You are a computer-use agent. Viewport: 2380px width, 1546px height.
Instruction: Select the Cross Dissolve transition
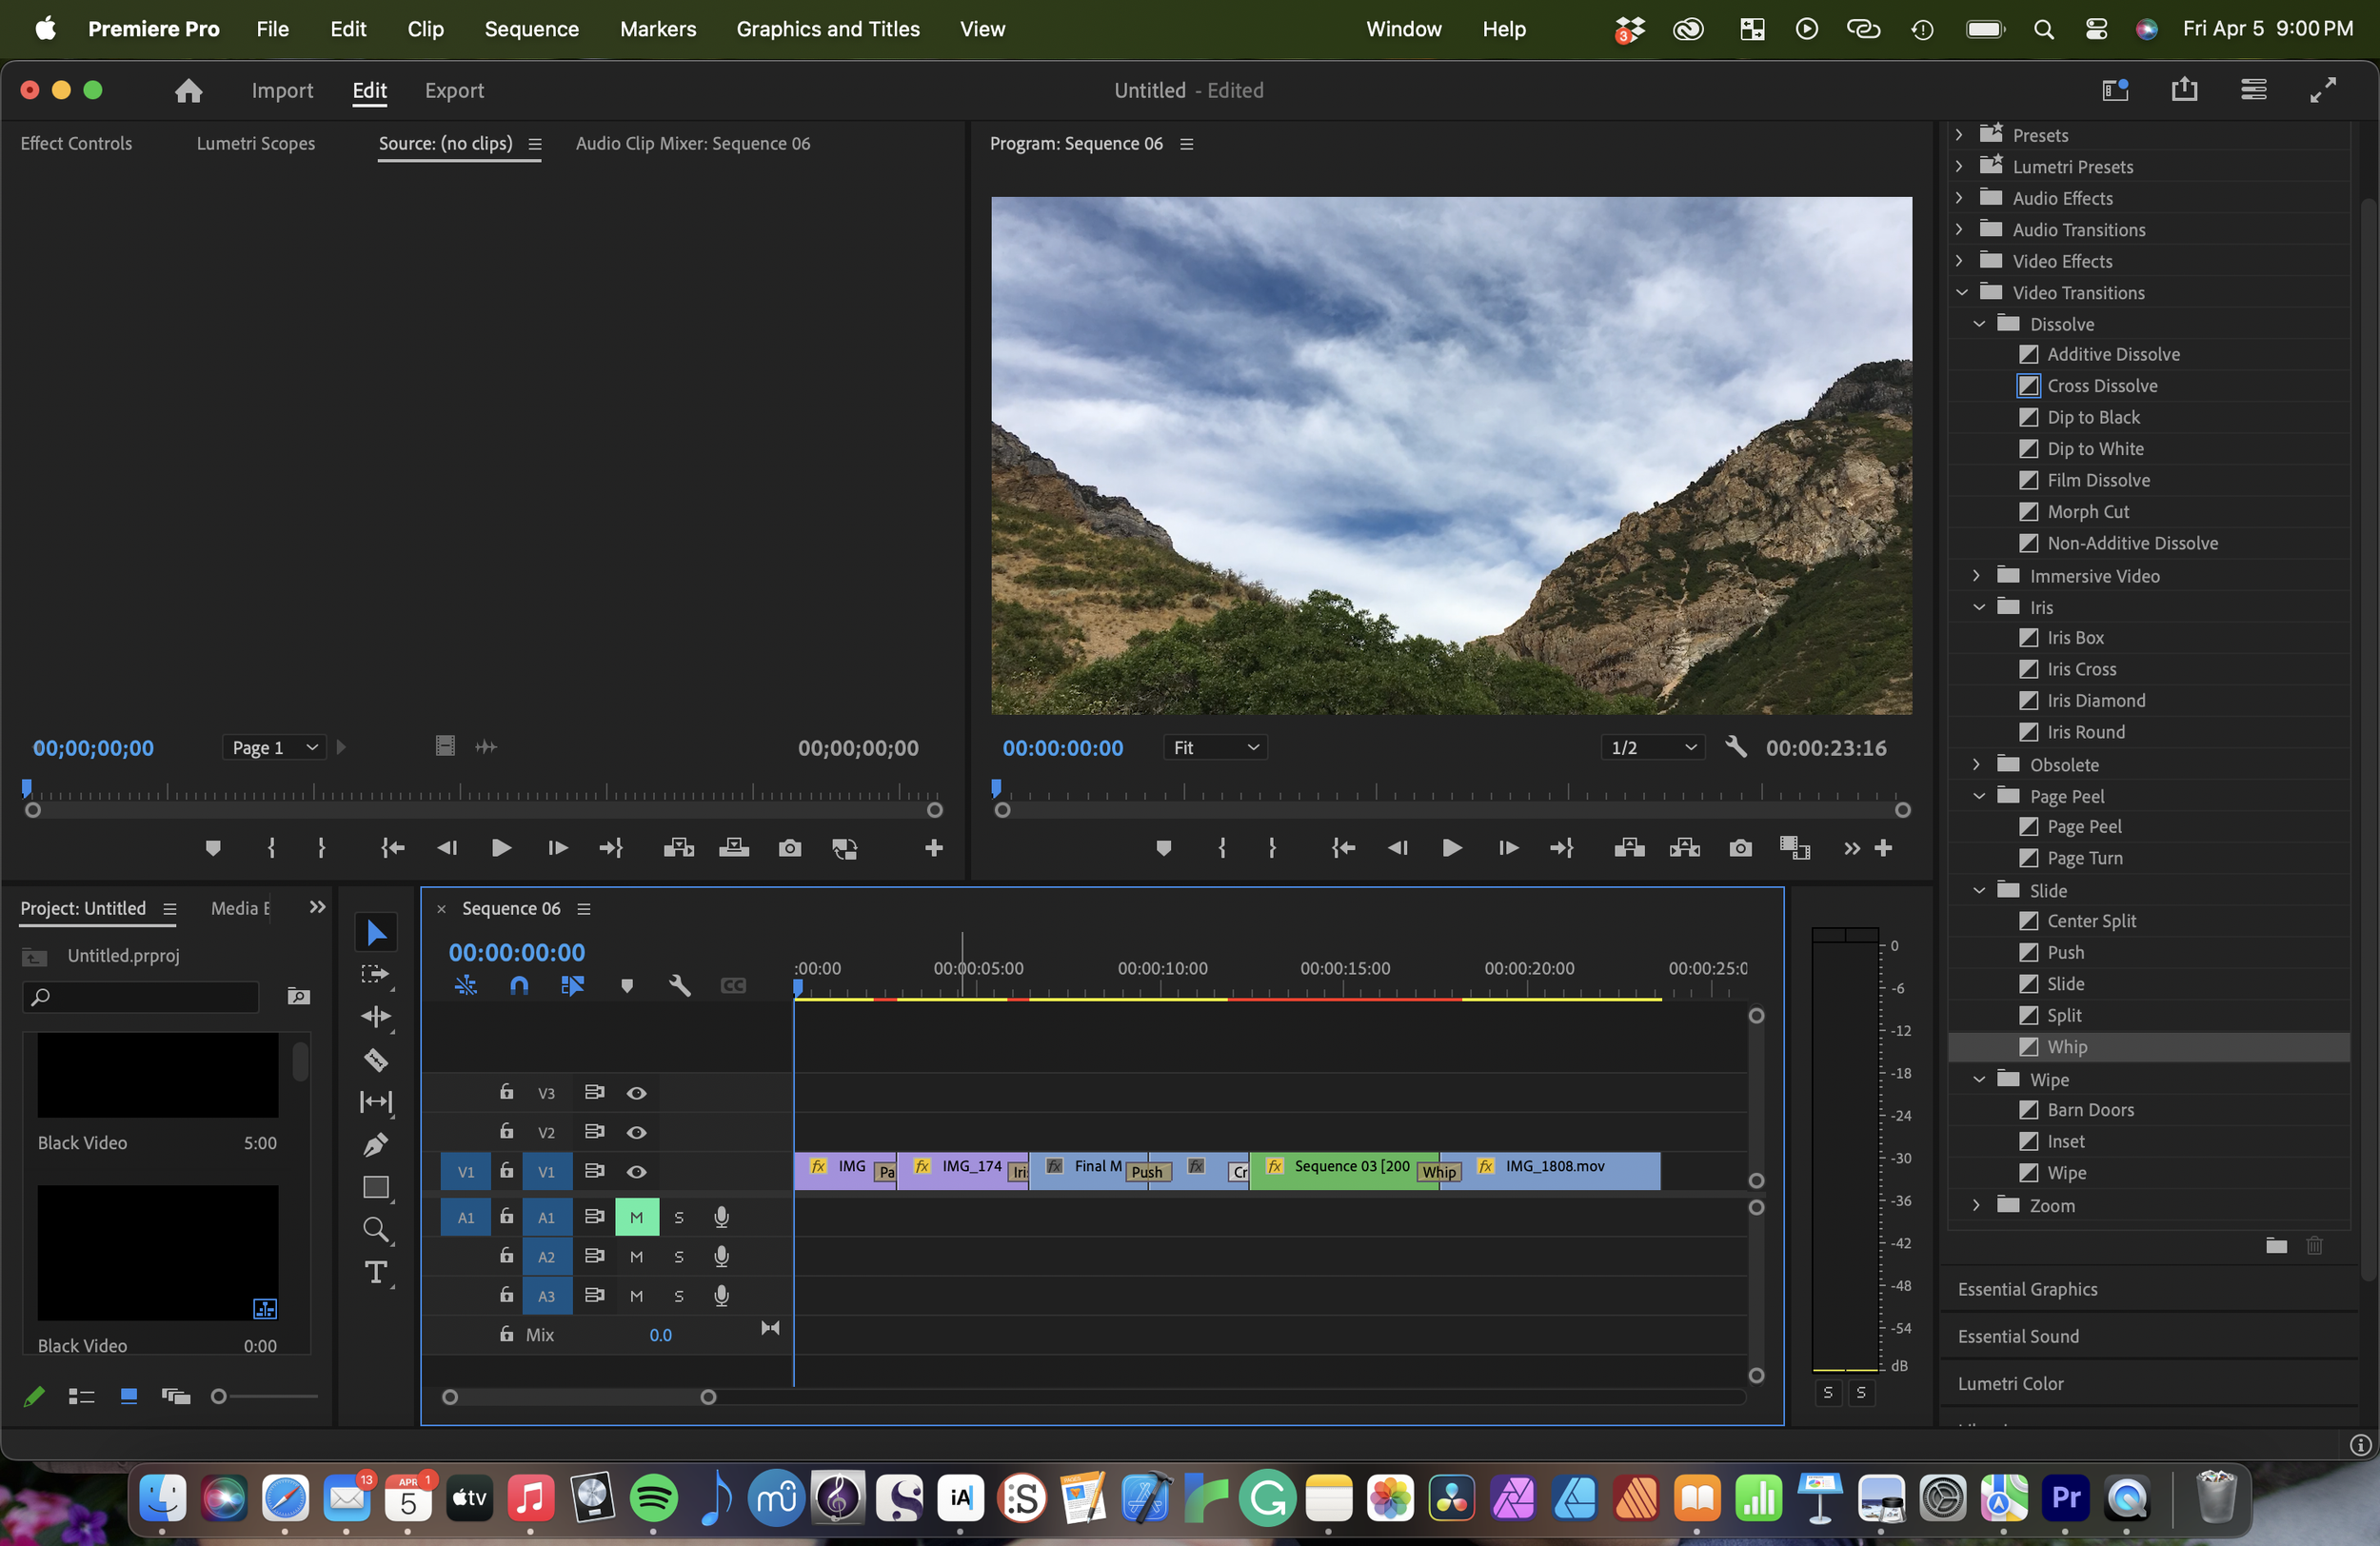coord(2101,386)
